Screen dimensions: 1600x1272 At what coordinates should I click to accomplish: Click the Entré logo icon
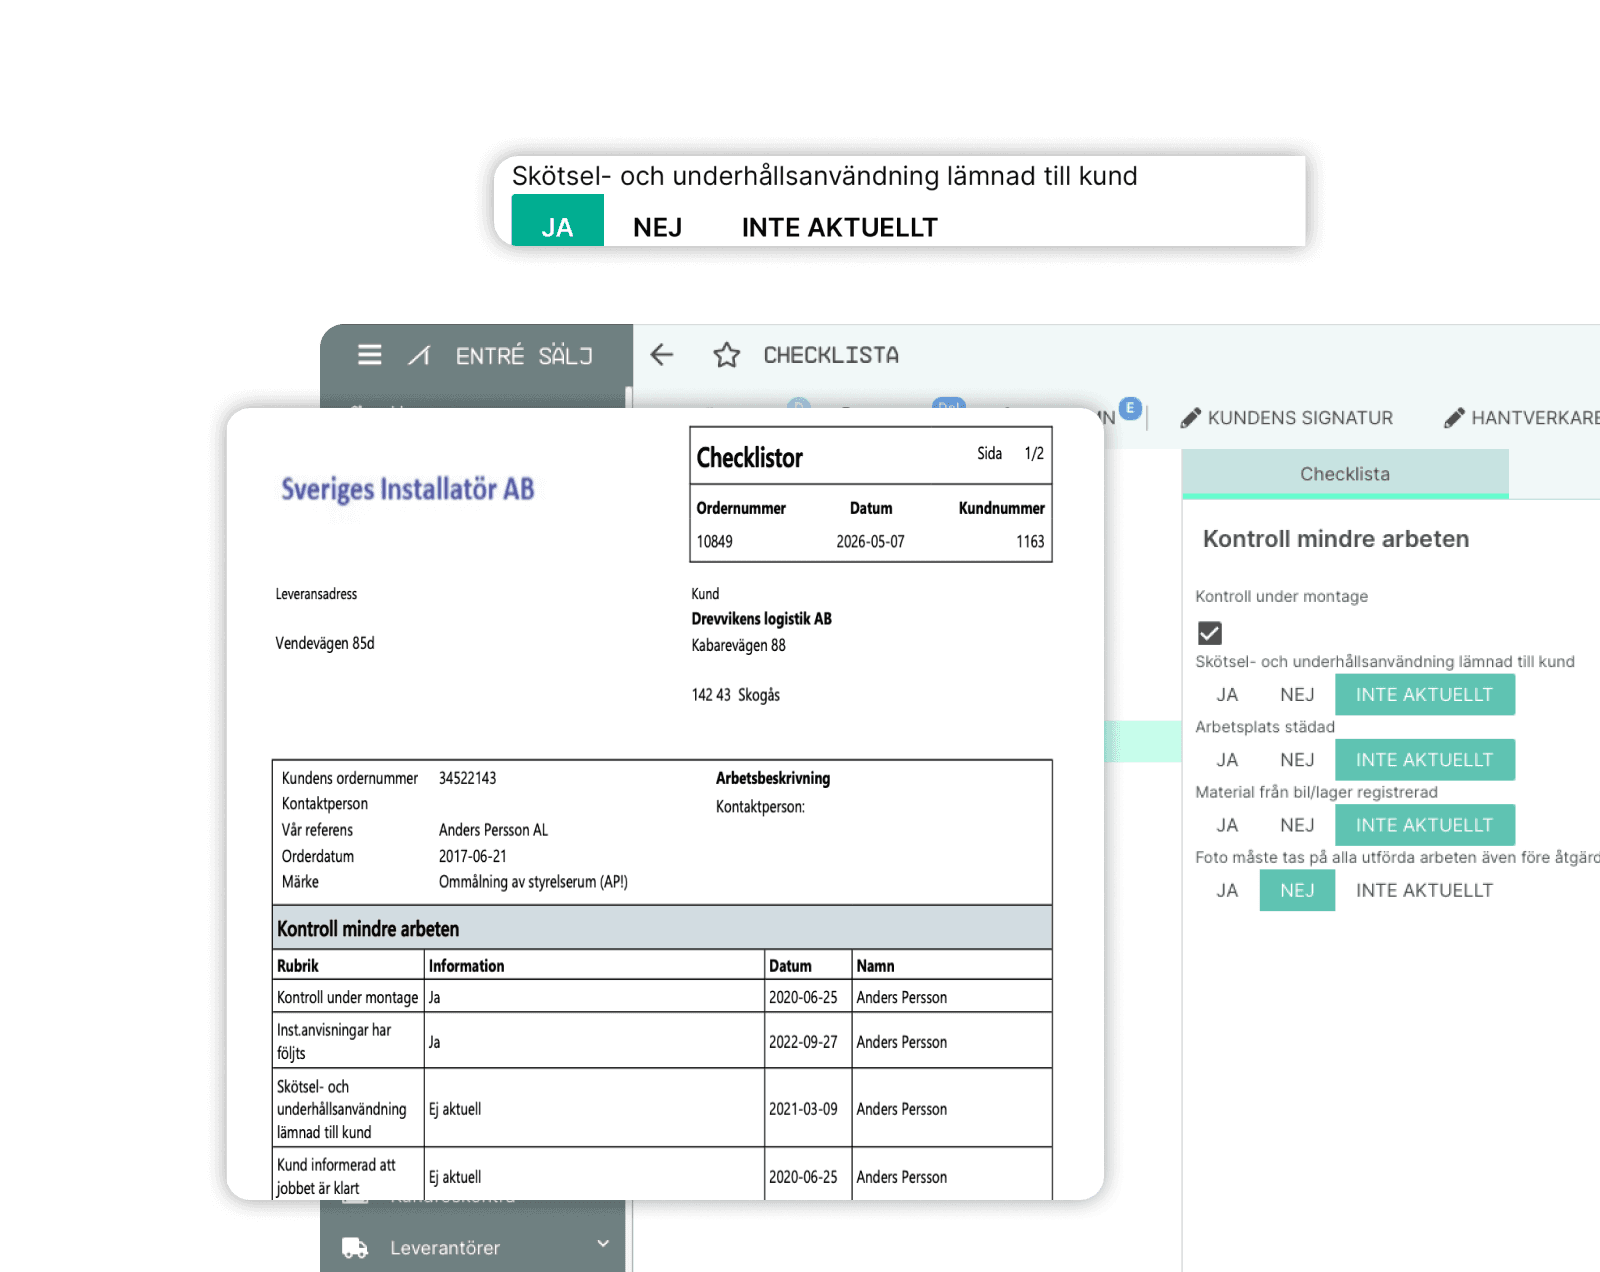419,355
